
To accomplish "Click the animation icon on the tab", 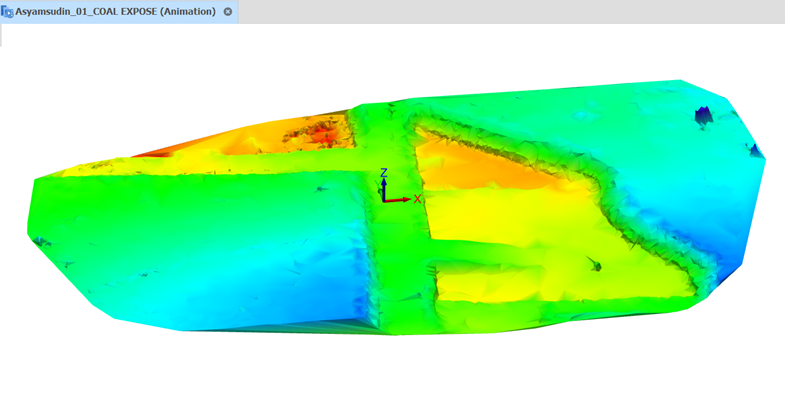I will coord(7,12).
